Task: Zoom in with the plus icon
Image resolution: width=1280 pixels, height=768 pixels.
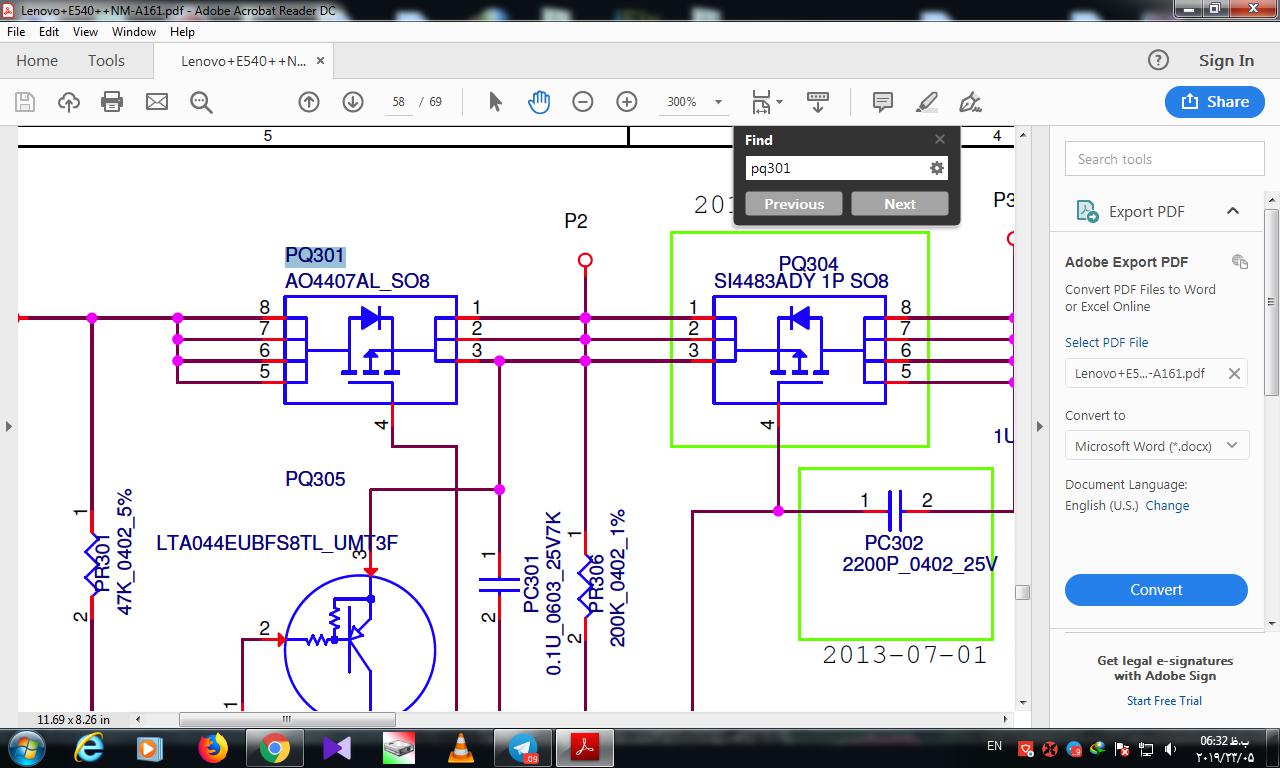Action: click(627, 102)
